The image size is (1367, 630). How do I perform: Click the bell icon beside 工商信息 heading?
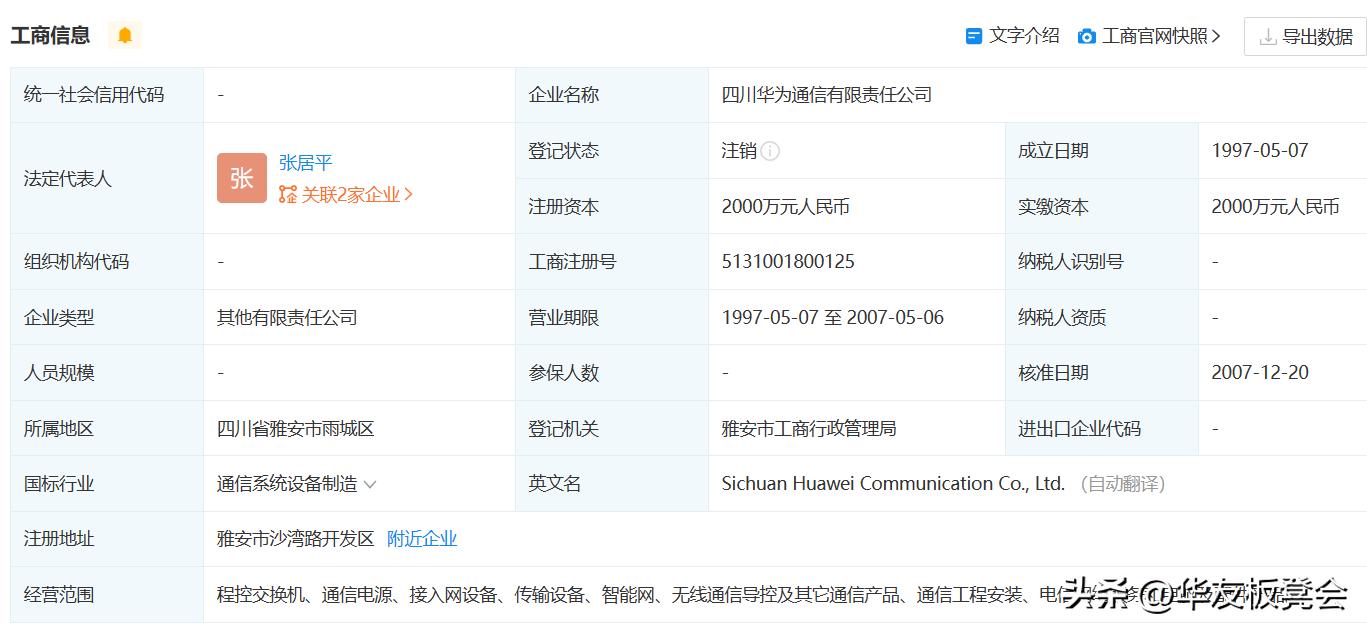(124, 34)
